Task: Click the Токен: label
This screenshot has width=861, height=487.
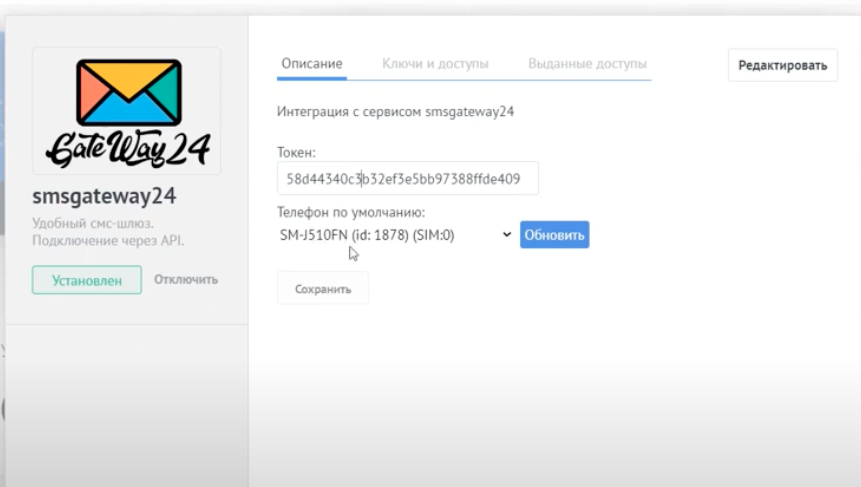Action: pos(297,152)
